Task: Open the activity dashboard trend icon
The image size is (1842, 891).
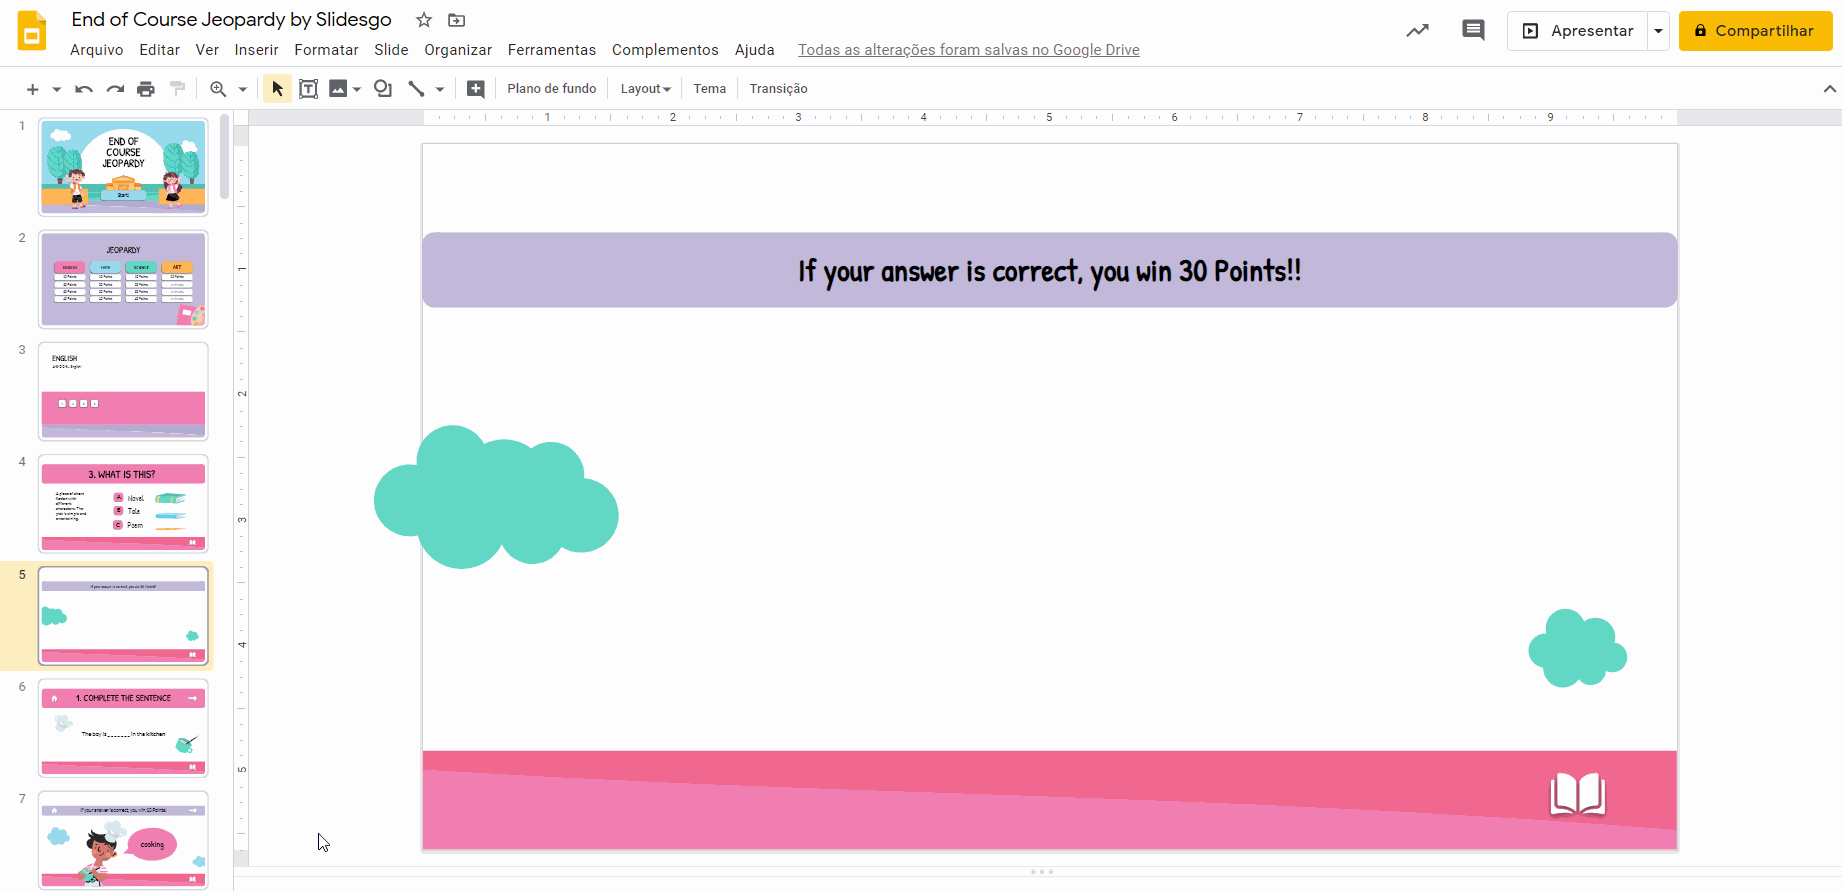Action: 1417,31
